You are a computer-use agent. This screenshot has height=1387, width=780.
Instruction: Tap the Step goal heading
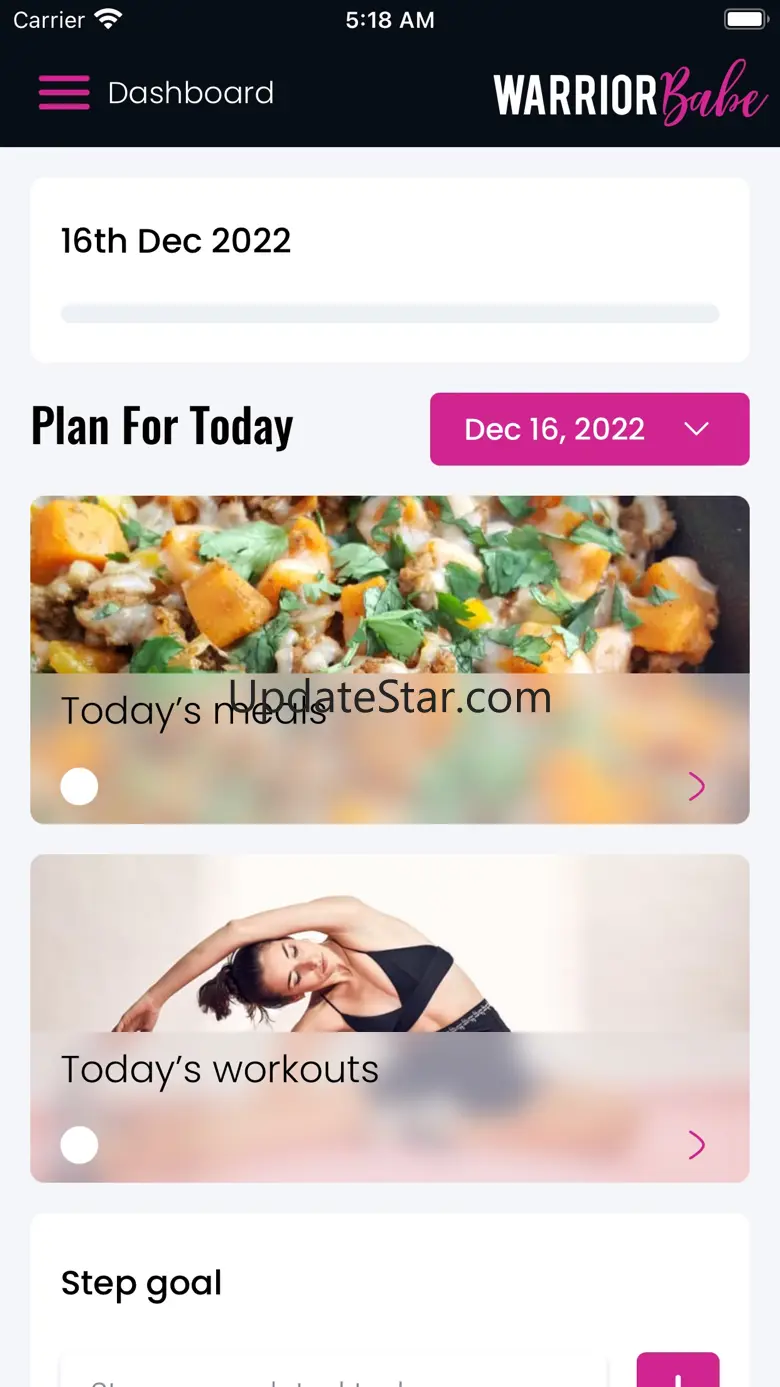[141, 1283]
